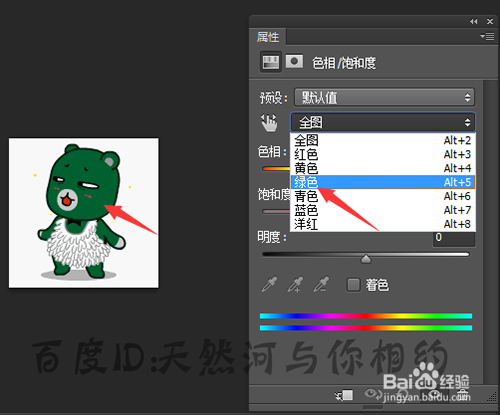Choose 红色 from the channel list
This screenshot has height=415, width=500.
(x=383, y=154)
